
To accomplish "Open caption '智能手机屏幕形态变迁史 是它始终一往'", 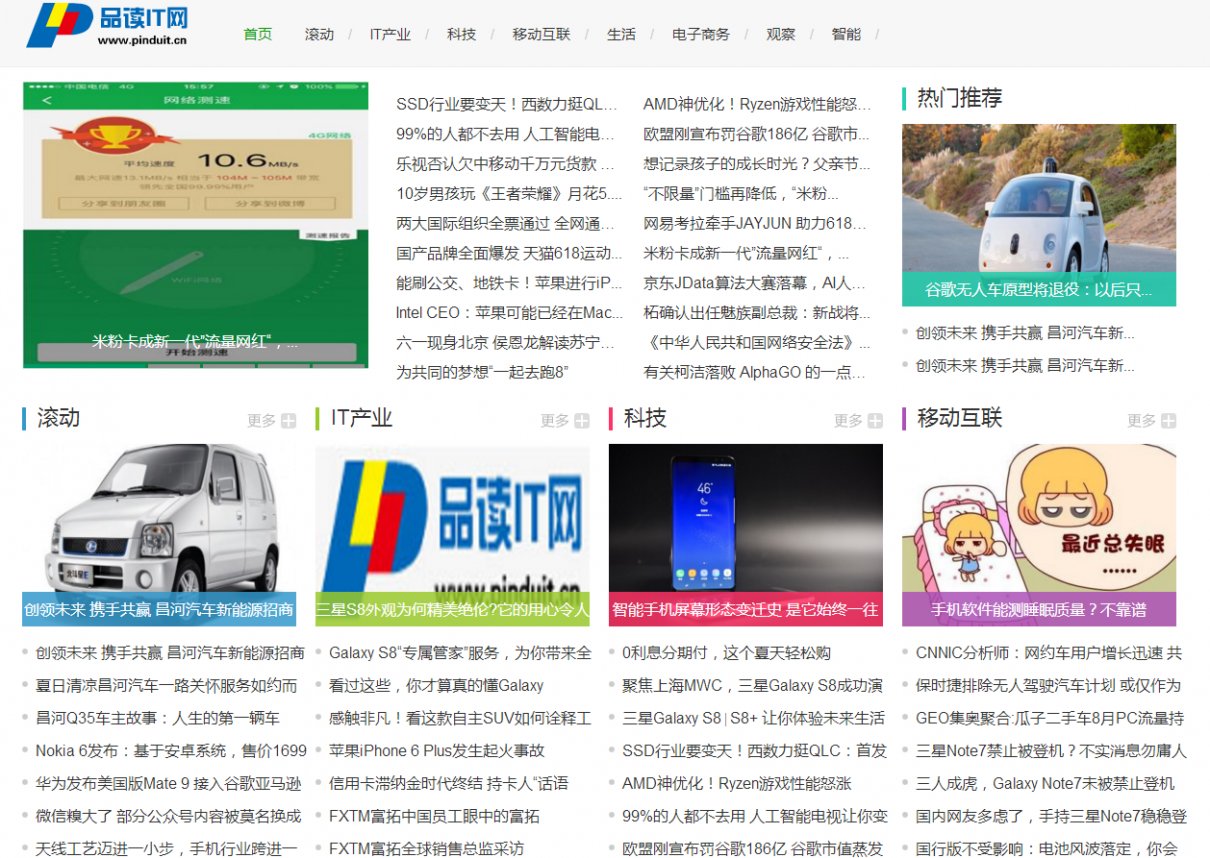I will point(746,609).
